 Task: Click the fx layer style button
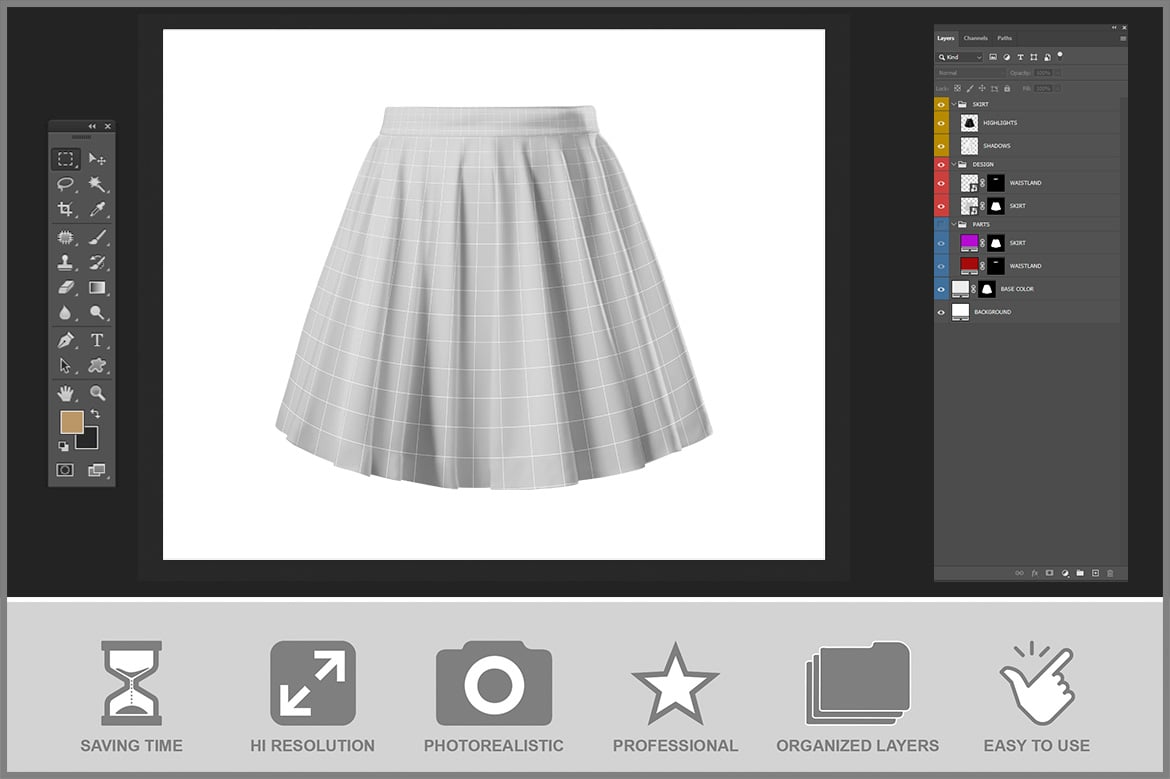tap(1035, 573)
